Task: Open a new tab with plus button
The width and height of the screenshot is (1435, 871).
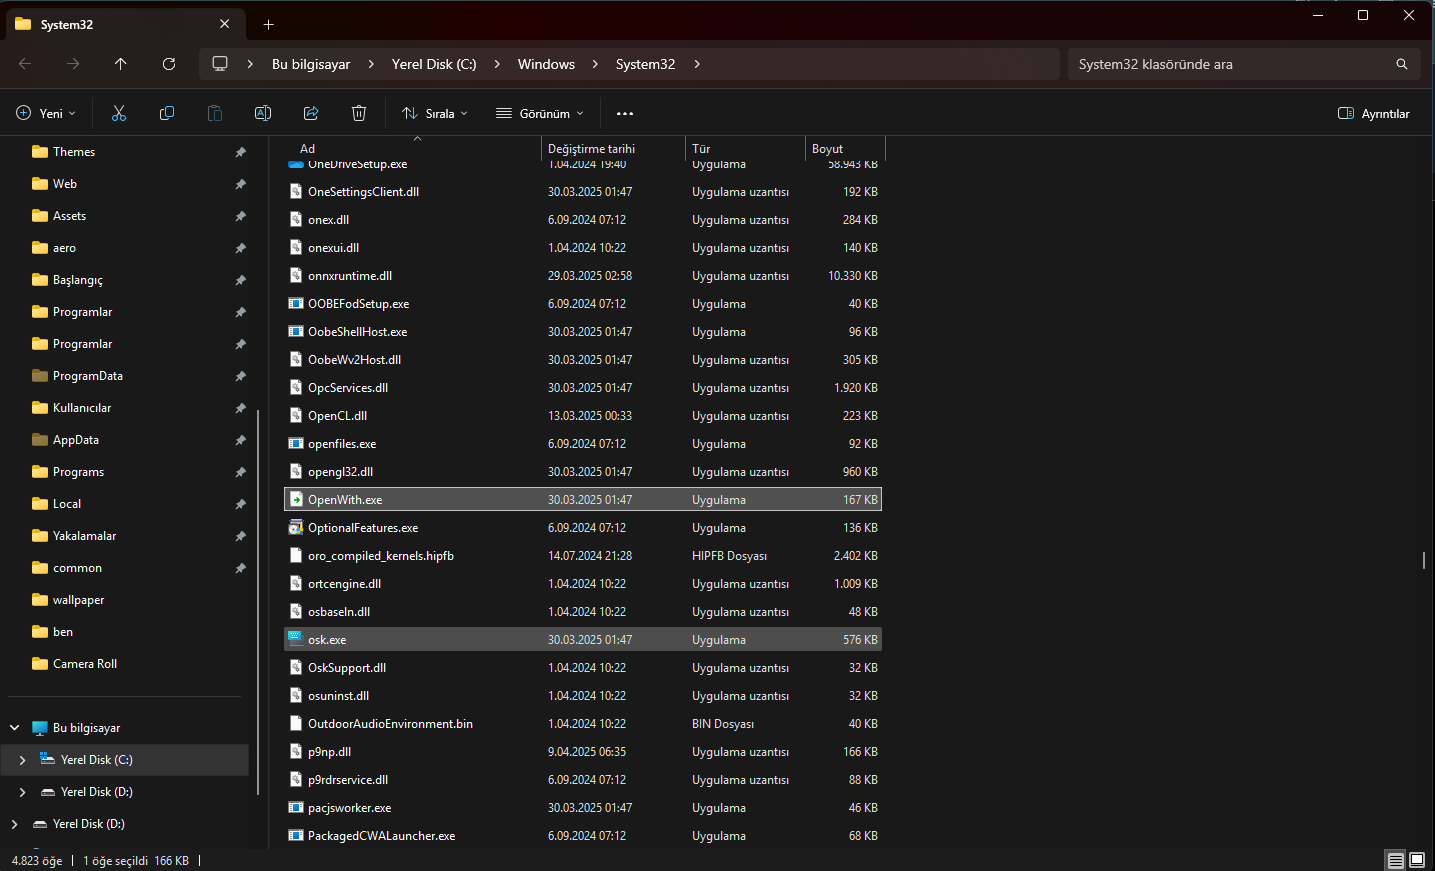Action: point(268,24)
